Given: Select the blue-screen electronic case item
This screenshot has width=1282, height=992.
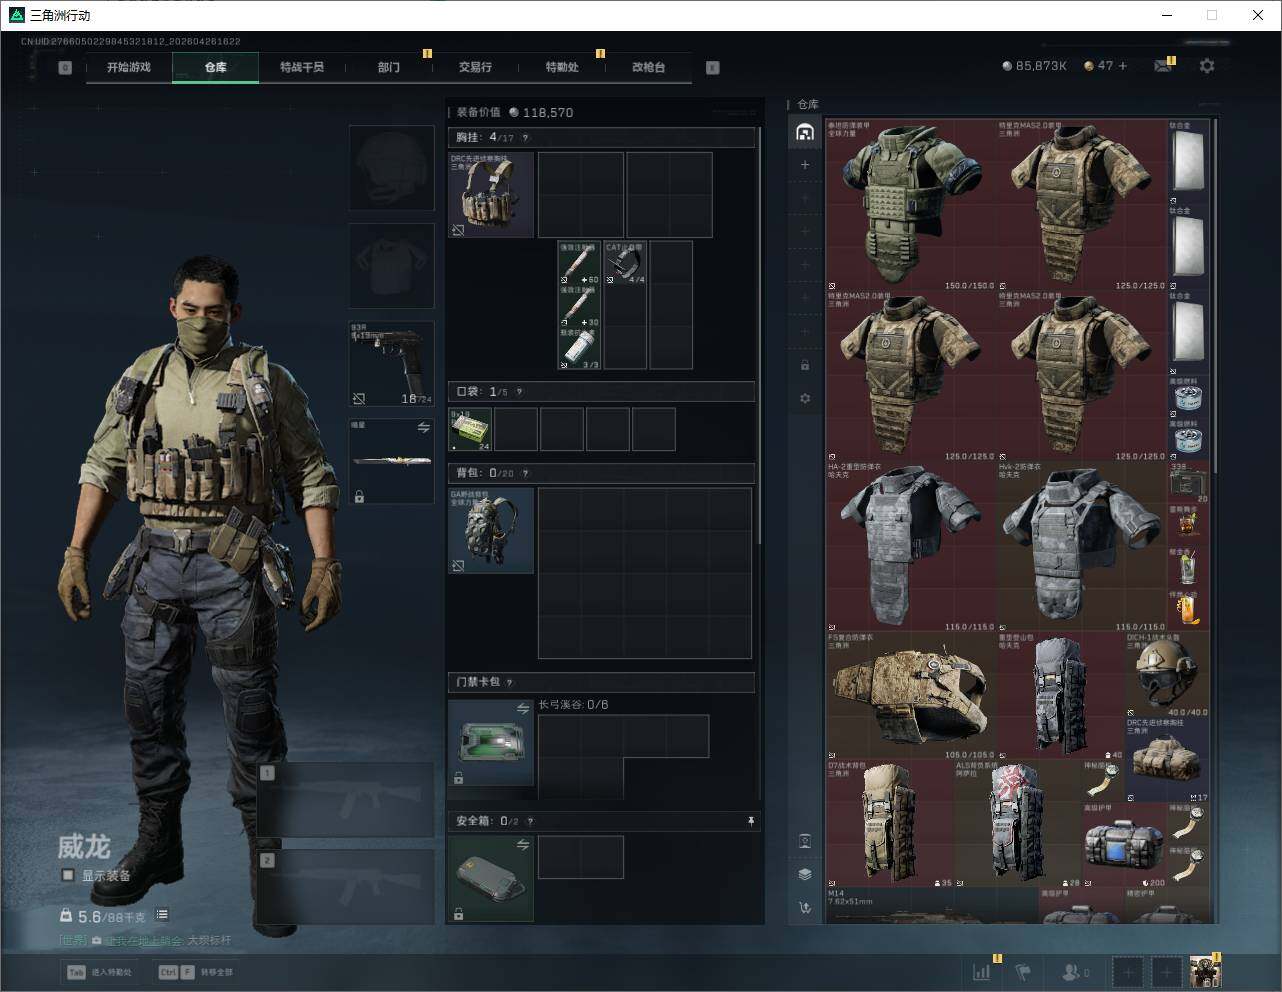Looking at the screenshot, I should (1125, 845).
